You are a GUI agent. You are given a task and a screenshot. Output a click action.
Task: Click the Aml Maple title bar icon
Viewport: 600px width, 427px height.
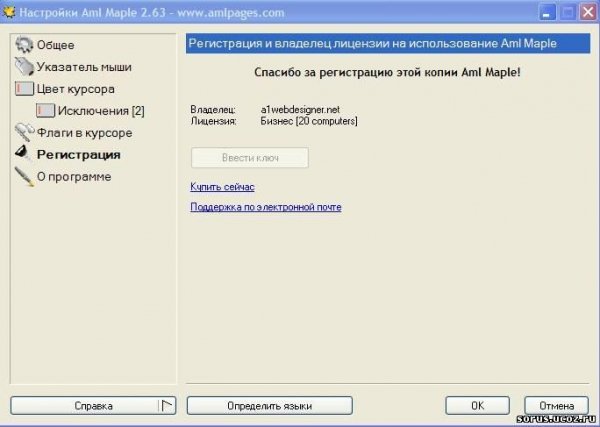click(8, 12)
